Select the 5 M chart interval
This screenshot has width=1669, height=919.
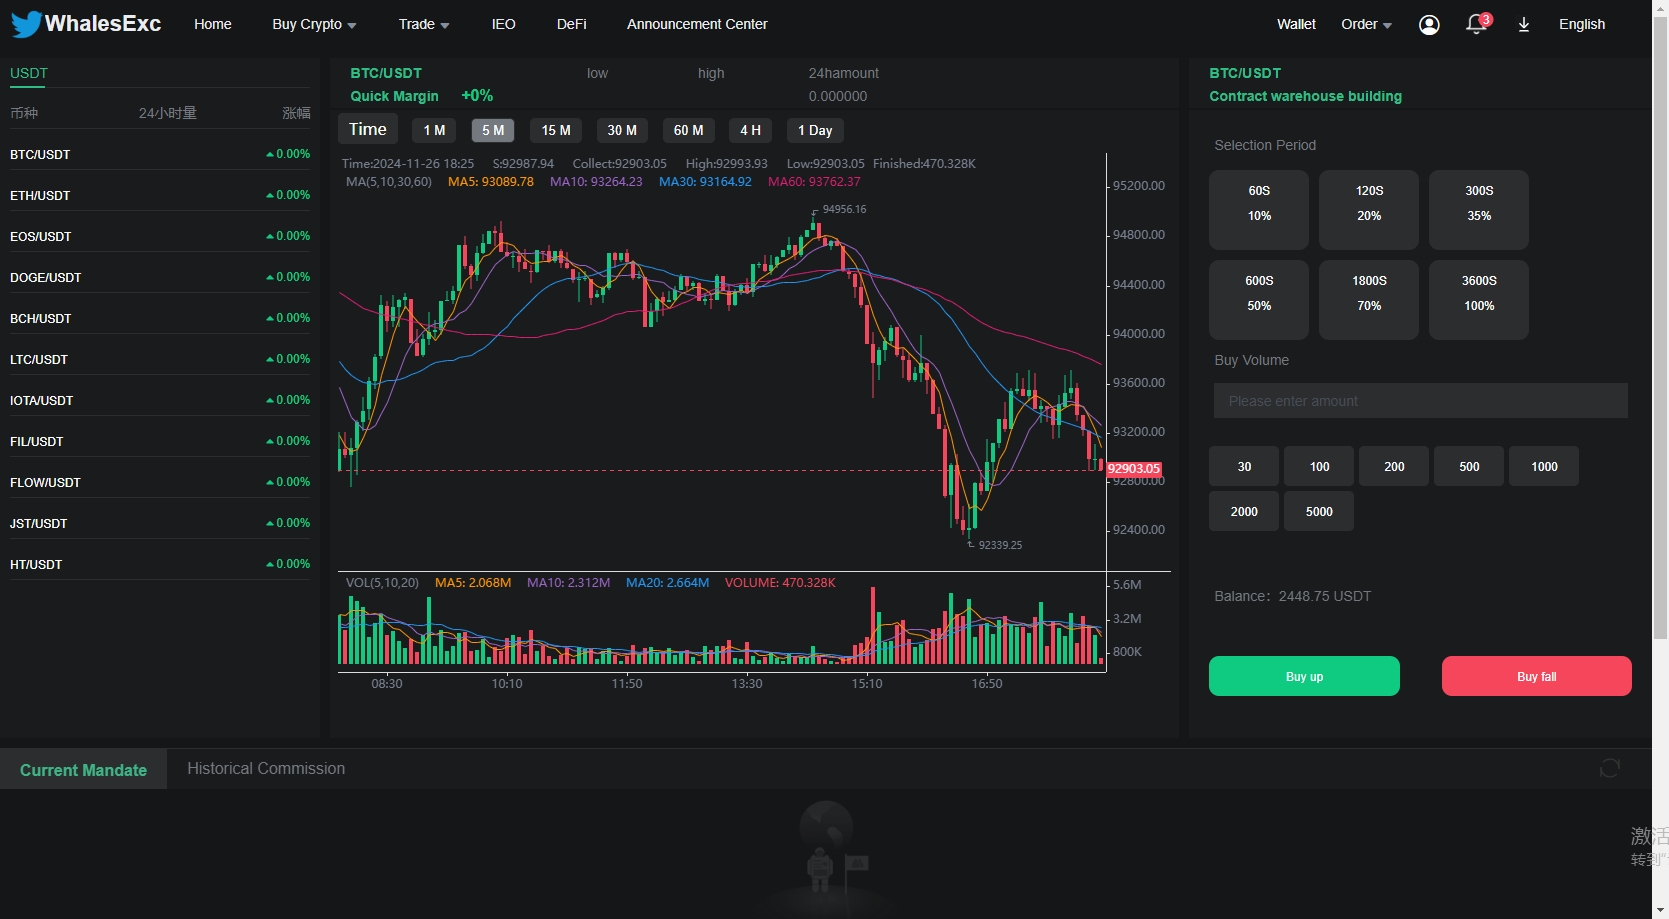pos(493,130)
